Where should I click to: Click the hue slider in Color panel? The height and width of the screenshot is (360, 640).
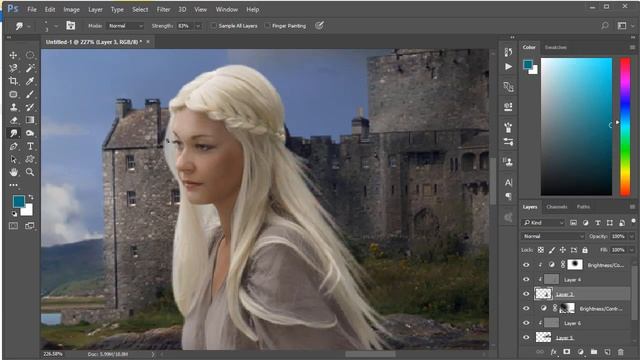[625, 127]
